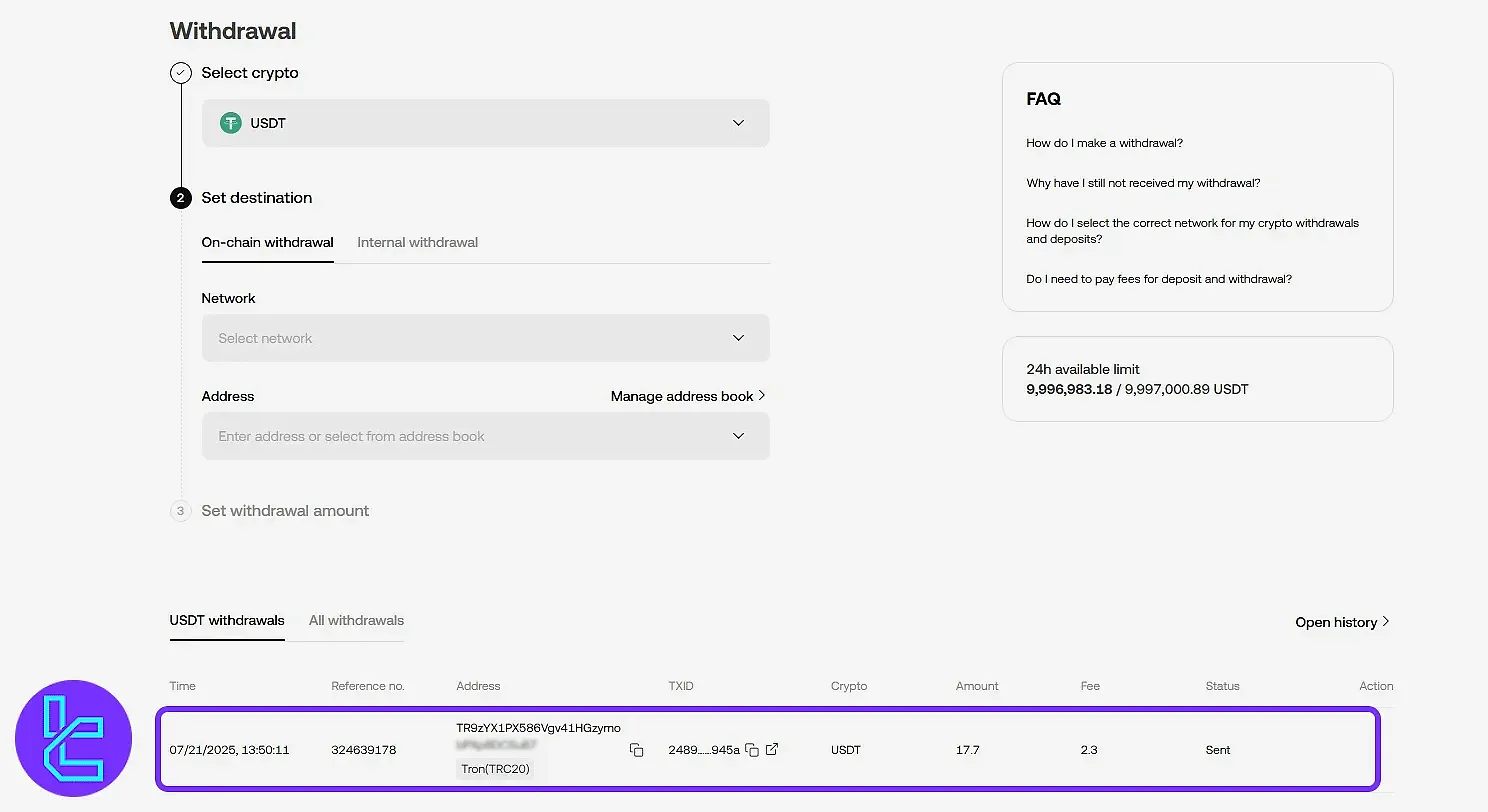
Task: Copy the Tron withdrawal address
Action: 636,750
